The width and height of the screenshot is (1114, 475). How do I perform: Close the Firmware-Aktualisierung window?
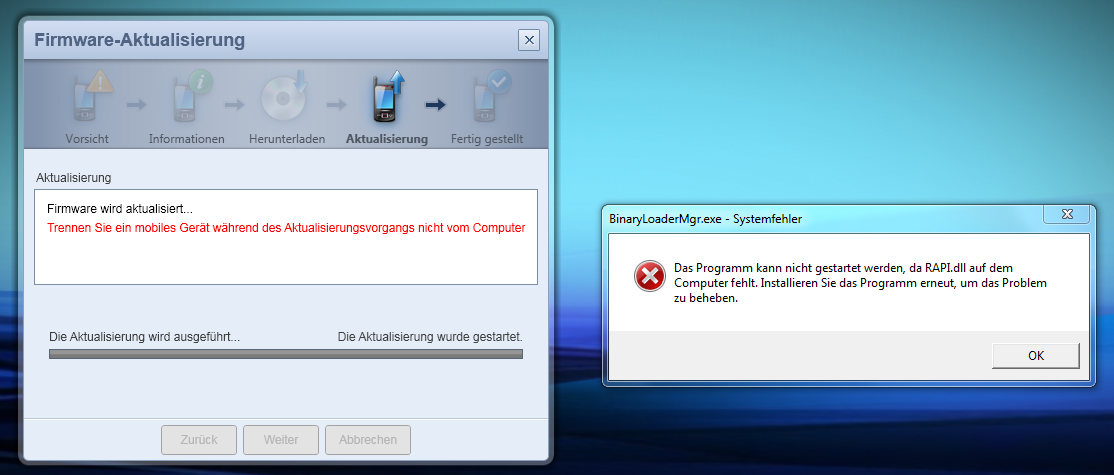[529, 40]
